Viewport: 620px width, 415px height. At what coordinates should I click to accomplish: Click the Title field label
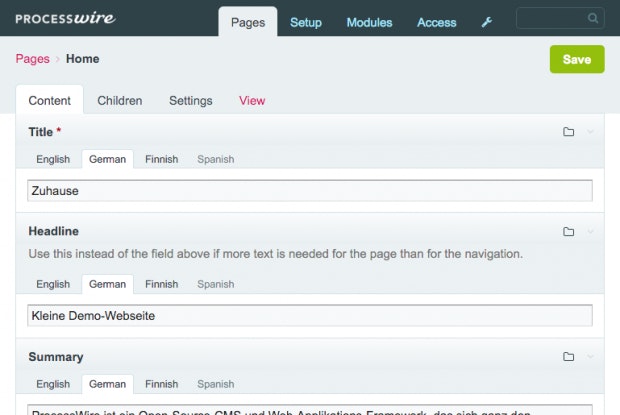[x=40, y=132]
